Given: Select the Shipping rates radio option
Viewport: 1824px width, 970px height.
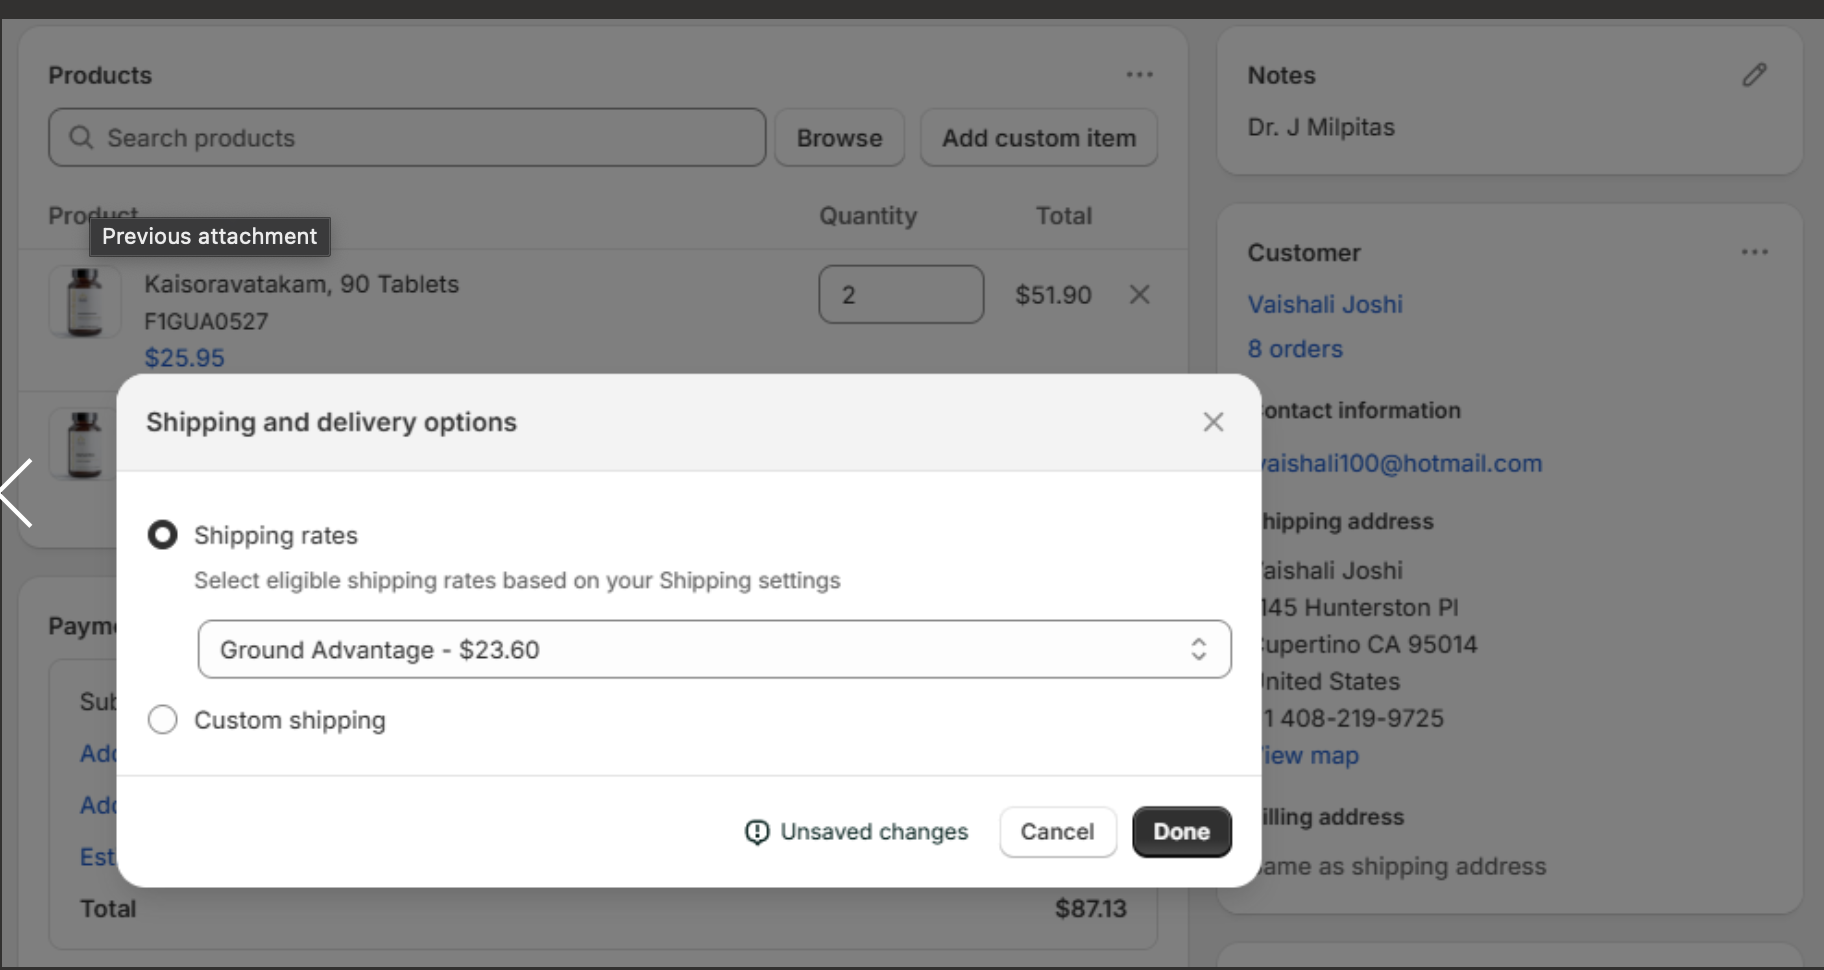Looking at the screenshot, I should click(x=163, y=535).
